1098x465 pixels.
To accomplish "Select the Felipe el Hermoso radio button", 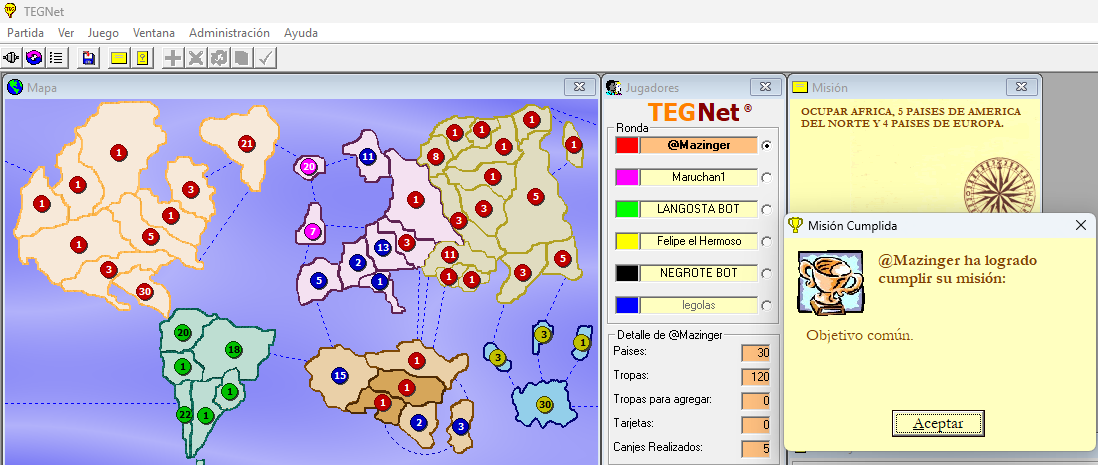I will click(767, 241).
